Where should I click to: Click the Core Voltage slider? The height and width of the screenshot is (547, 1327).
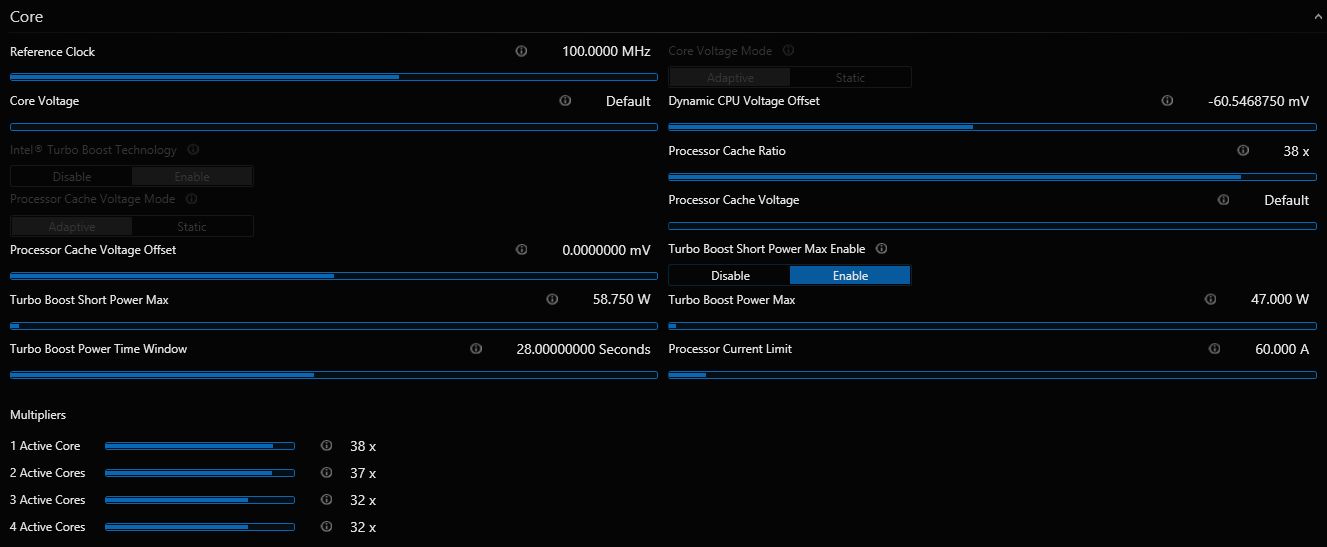click(334, 127)
